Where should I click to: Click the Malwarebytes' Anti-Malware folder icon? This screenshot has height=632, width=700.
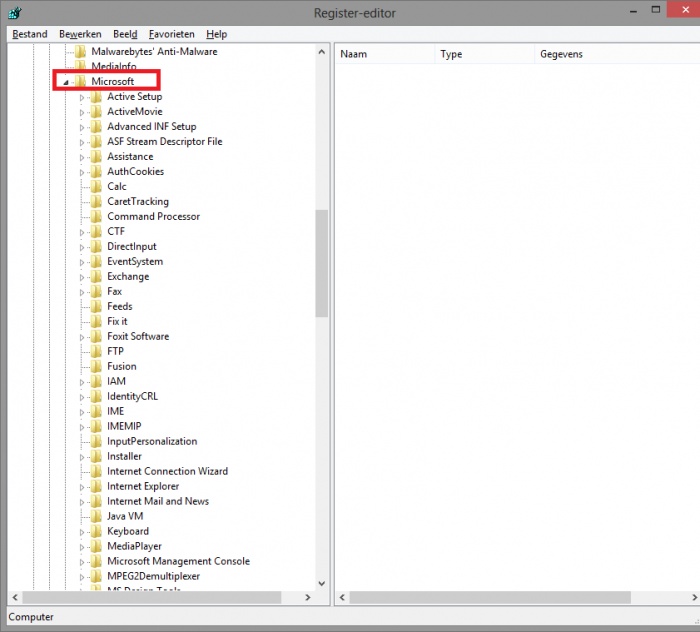click(x=80, y=51)
